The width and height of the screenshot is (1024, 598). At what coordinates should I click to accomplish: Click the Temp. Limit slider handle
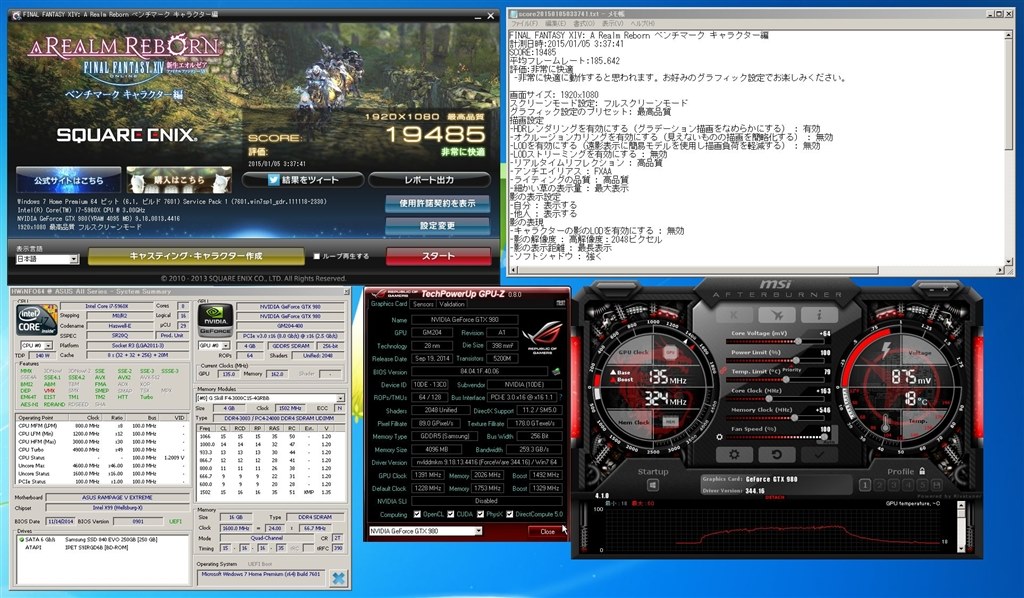[x=784, y=379]
